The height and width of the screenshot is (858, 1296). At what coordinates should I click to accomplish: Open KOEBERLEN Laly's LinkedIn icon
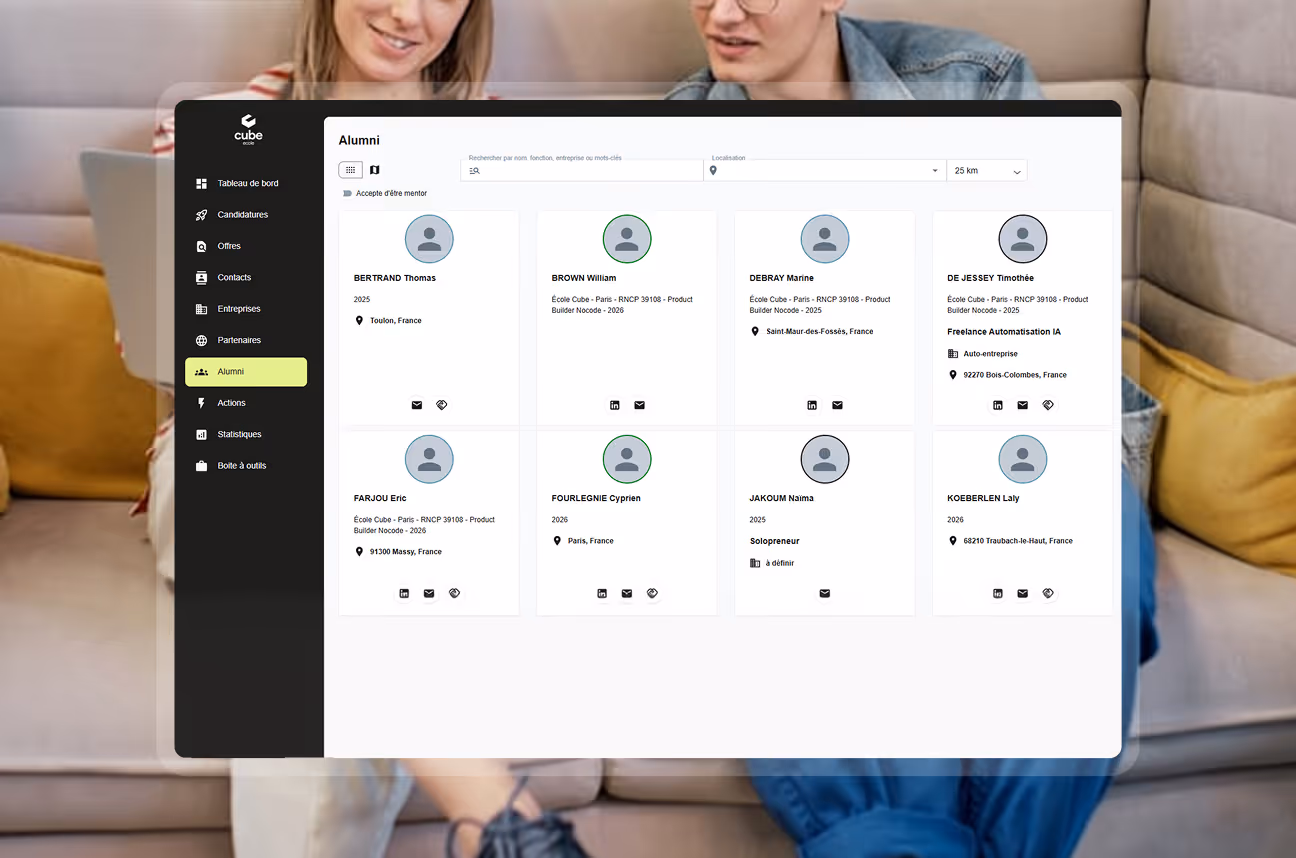[x=998, y=593]
